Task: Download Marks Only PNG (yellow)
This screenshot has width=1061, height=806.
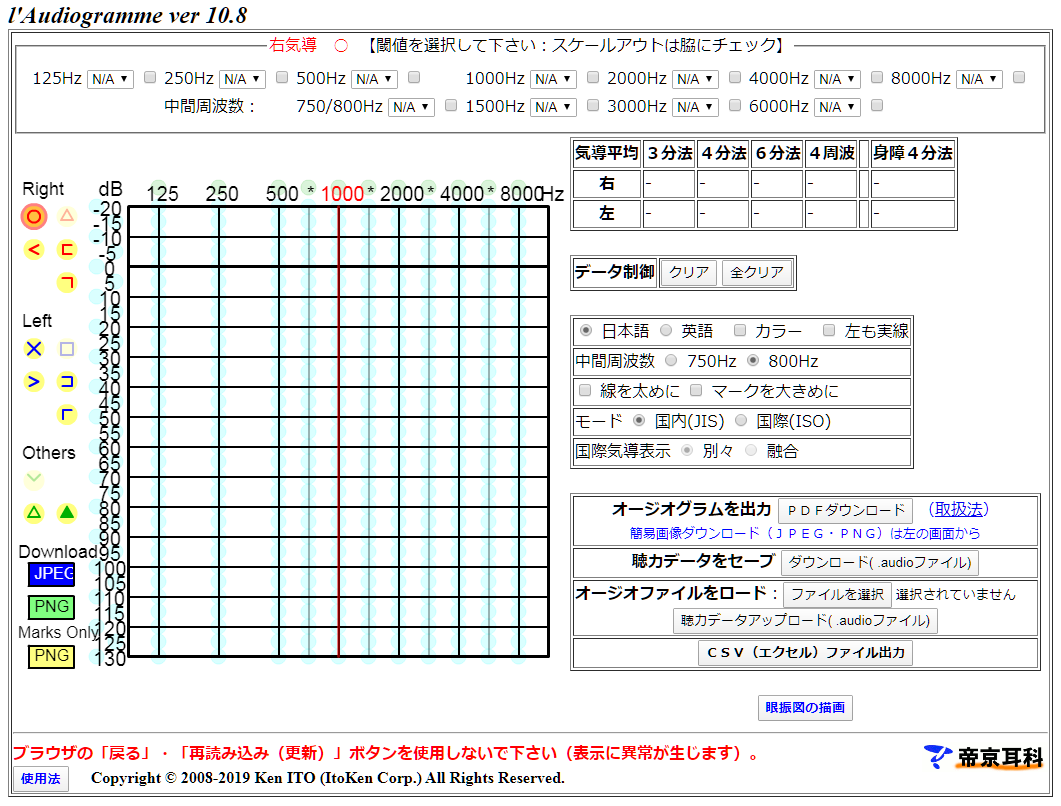Action: coord(51,656)
